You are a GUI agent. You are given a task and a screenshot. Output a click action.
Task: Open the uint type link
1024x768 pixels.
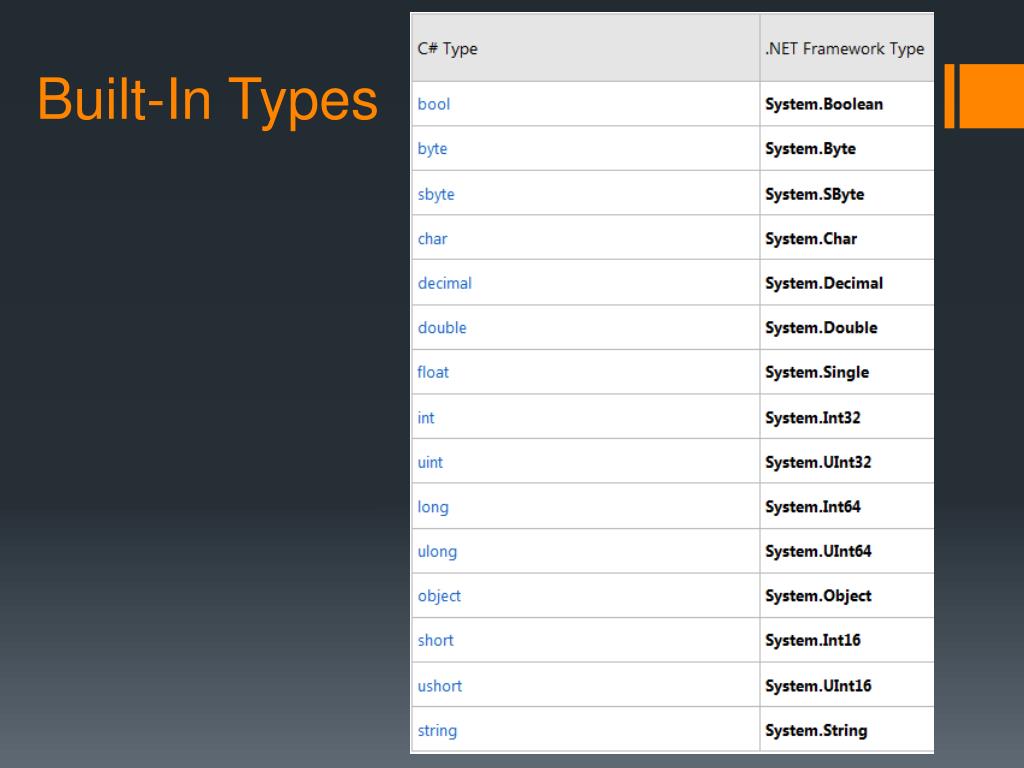tap(430, 462)
